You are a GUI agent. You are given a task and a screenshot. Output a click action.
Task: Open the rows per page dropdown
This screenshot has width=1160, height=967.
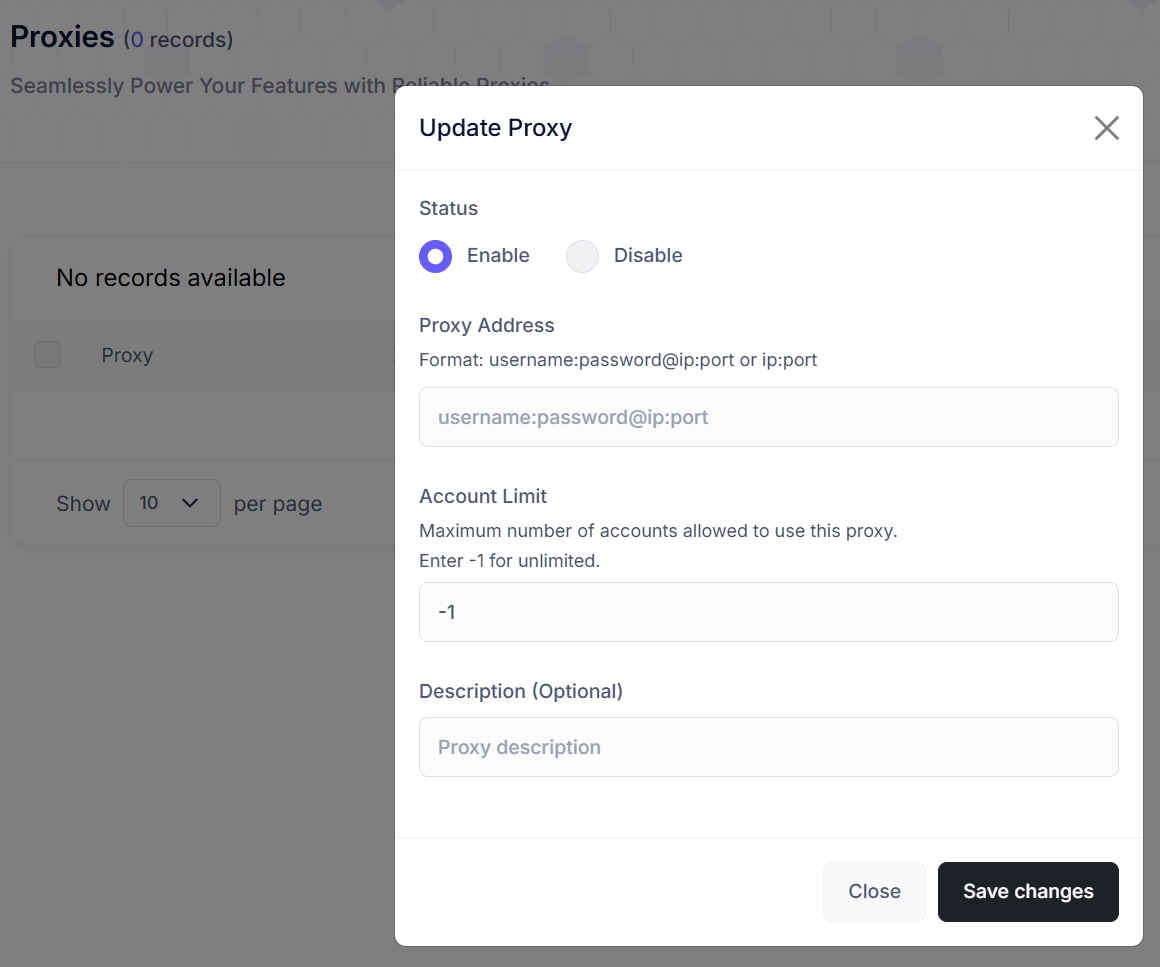click(x=171, y=503)
